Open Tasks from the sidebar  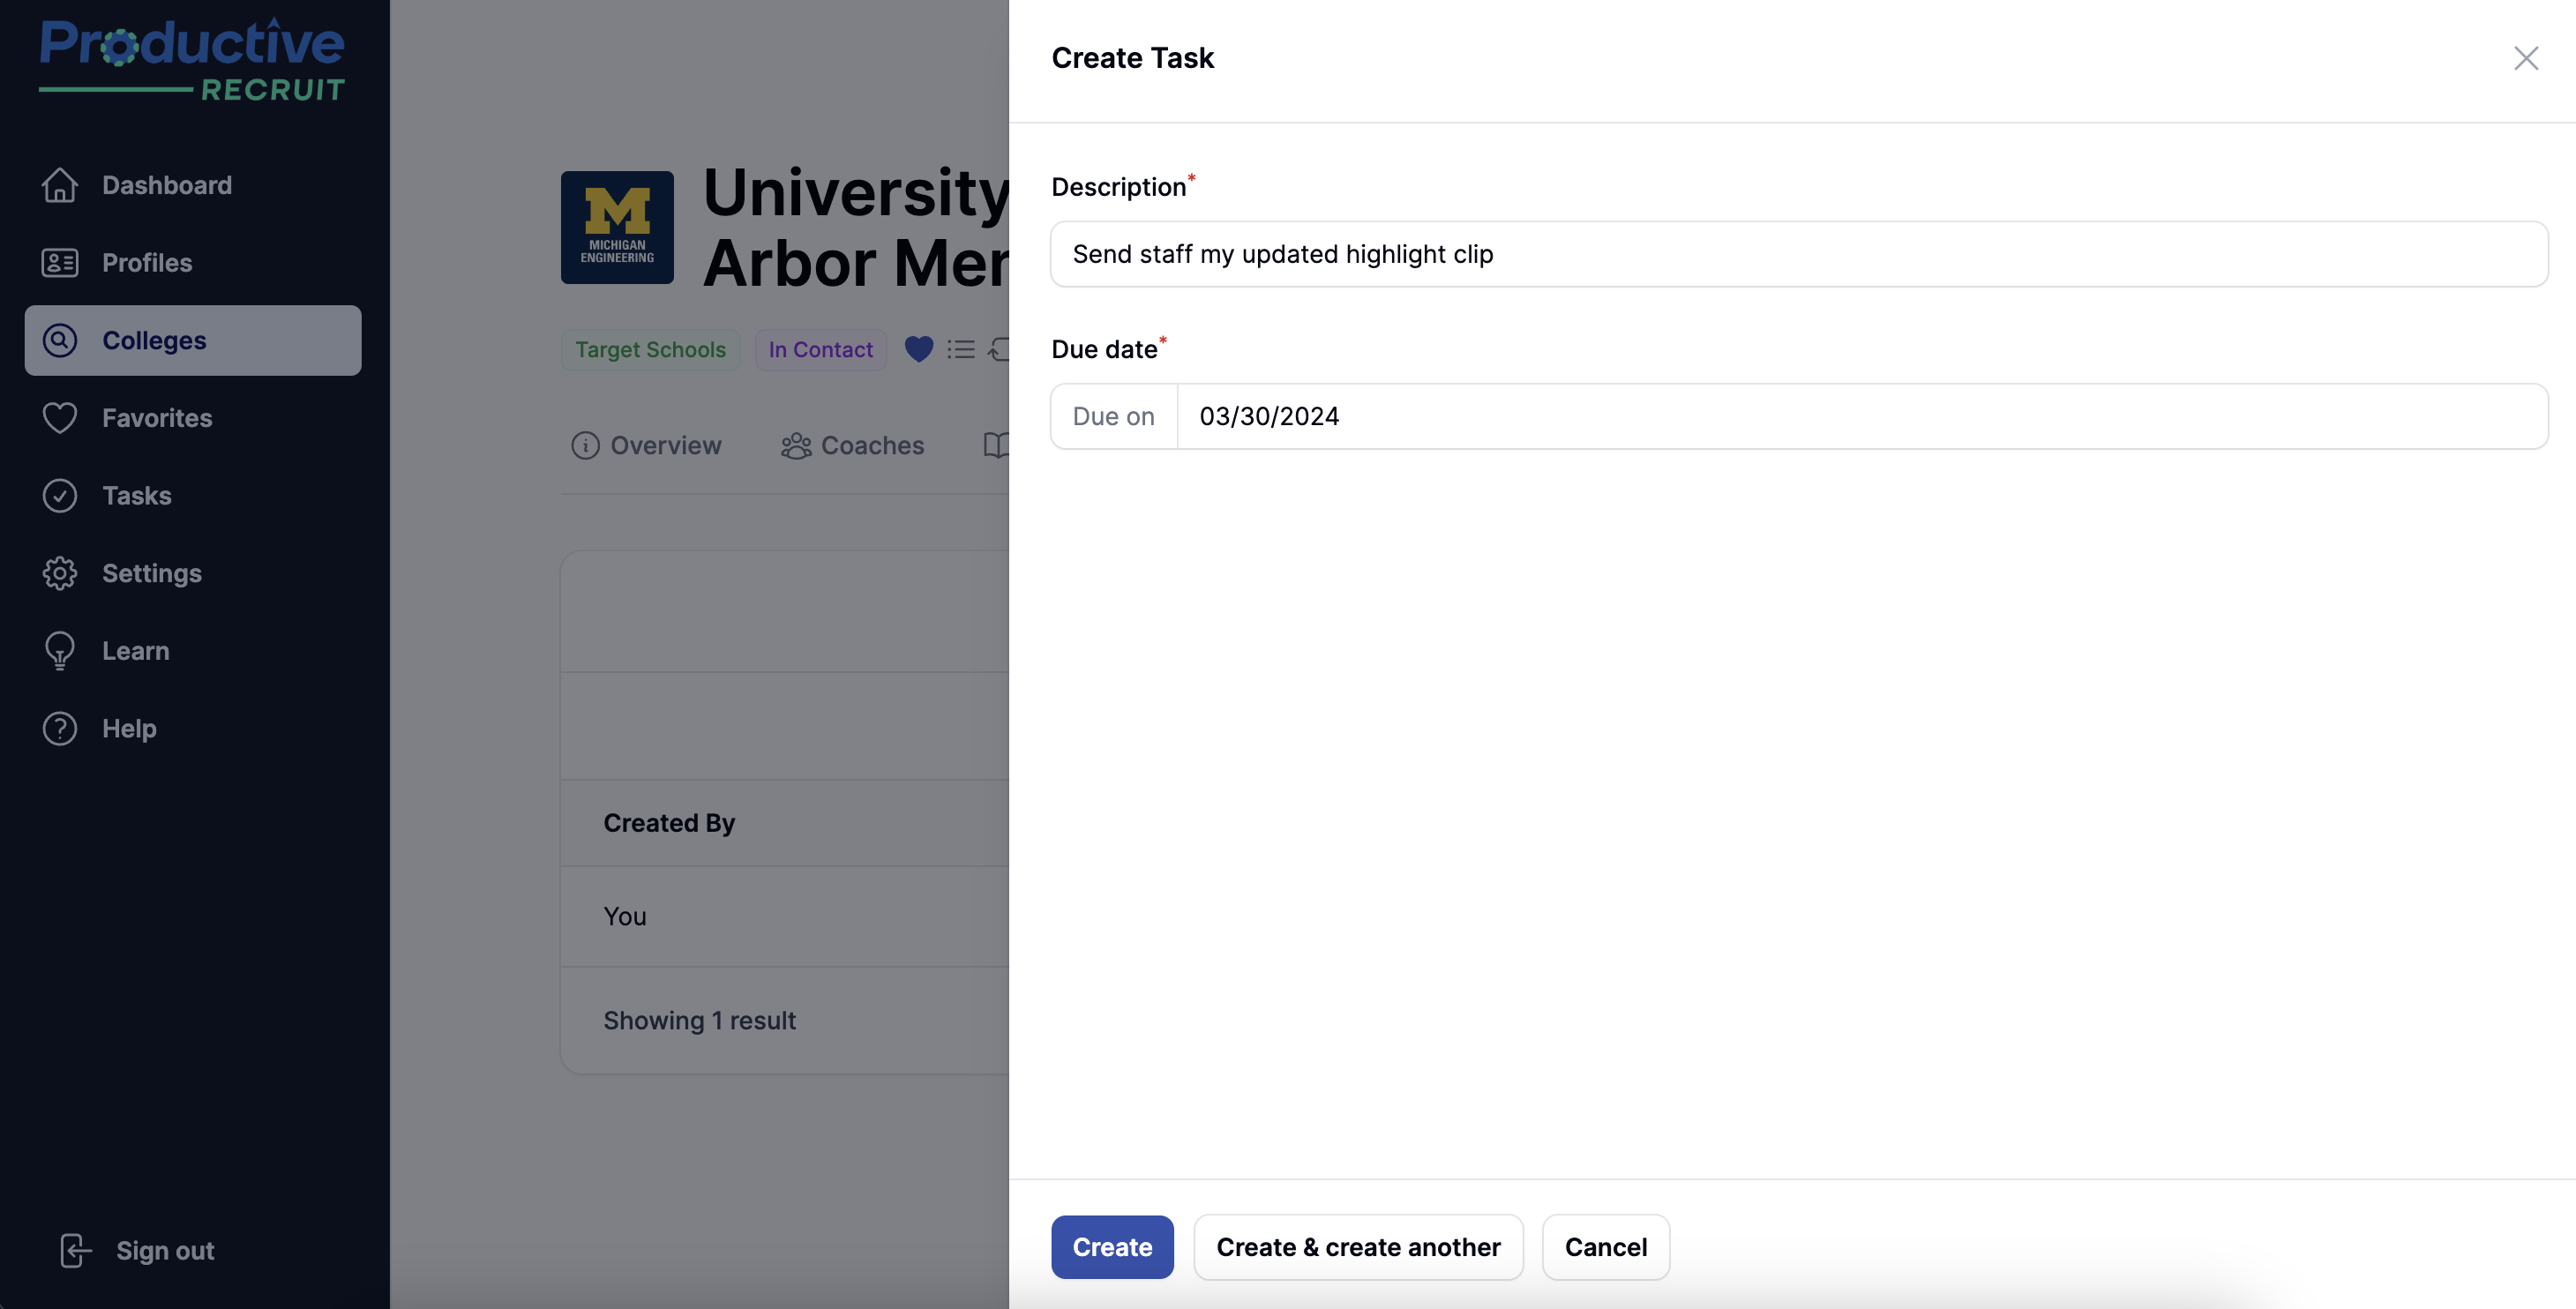point(193,496)
